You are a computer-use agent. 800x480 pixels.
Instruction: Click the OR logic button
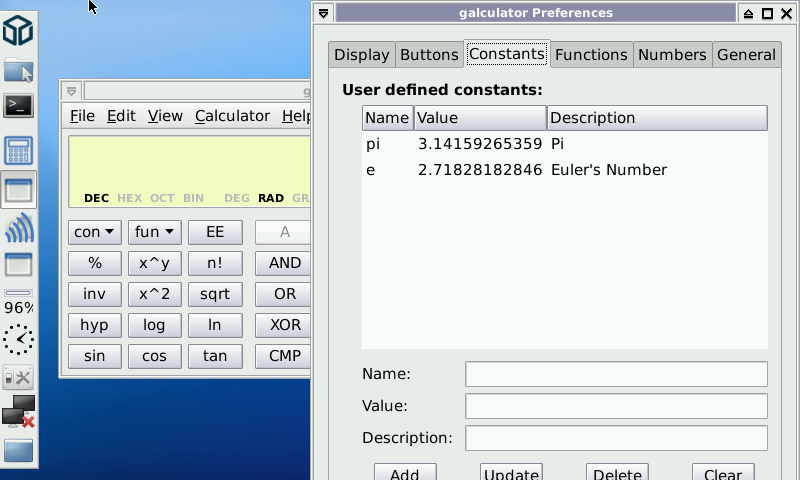tap(283, 294)
